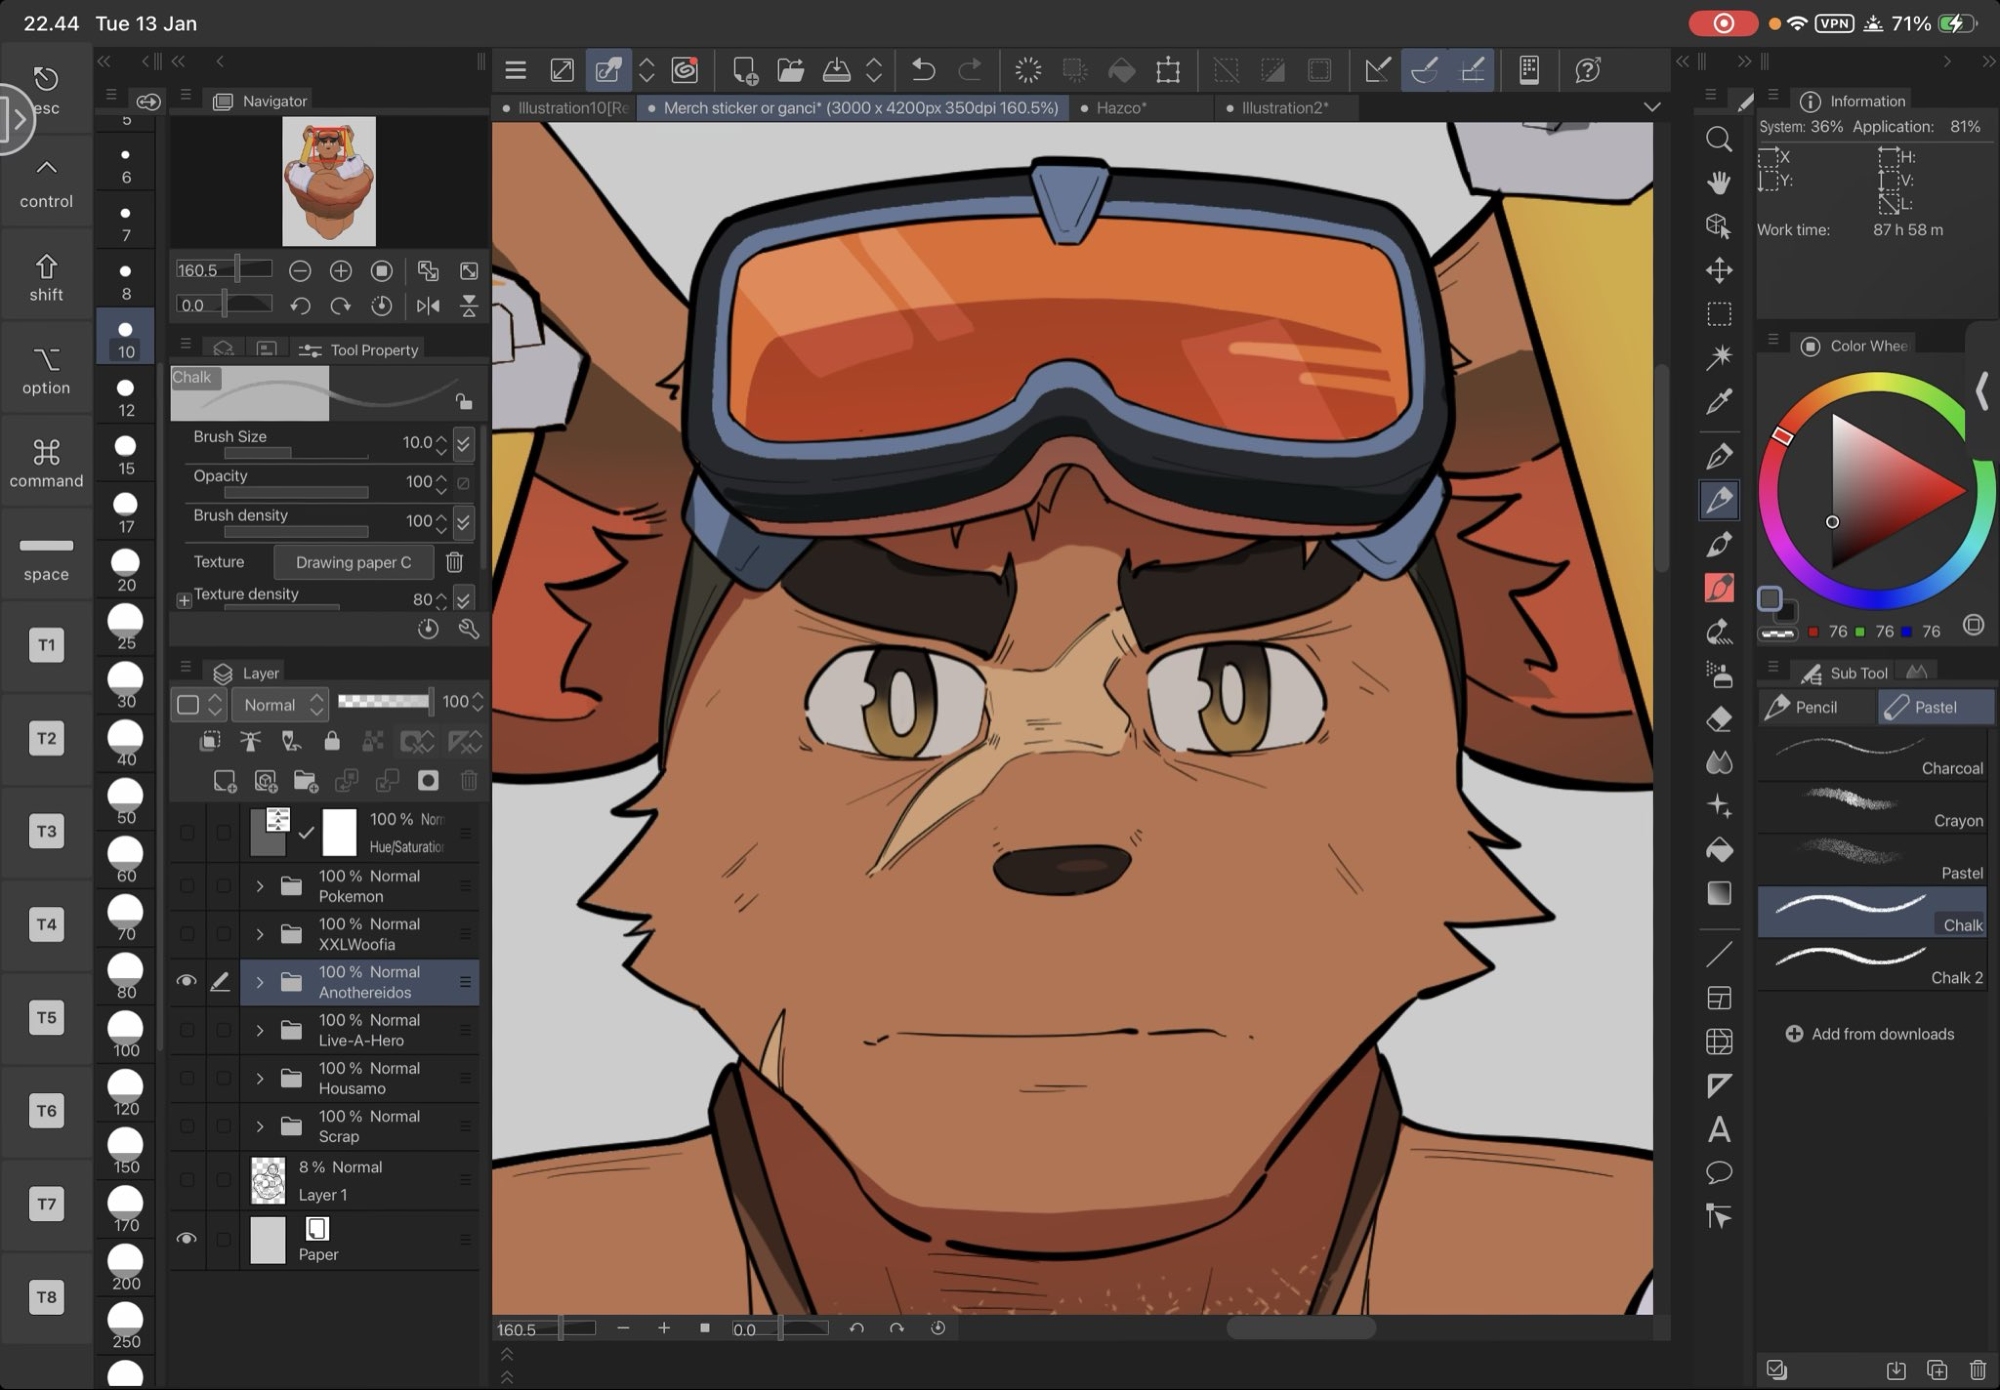
Task: Select the Text tool
Action: pos(1719,1130)
